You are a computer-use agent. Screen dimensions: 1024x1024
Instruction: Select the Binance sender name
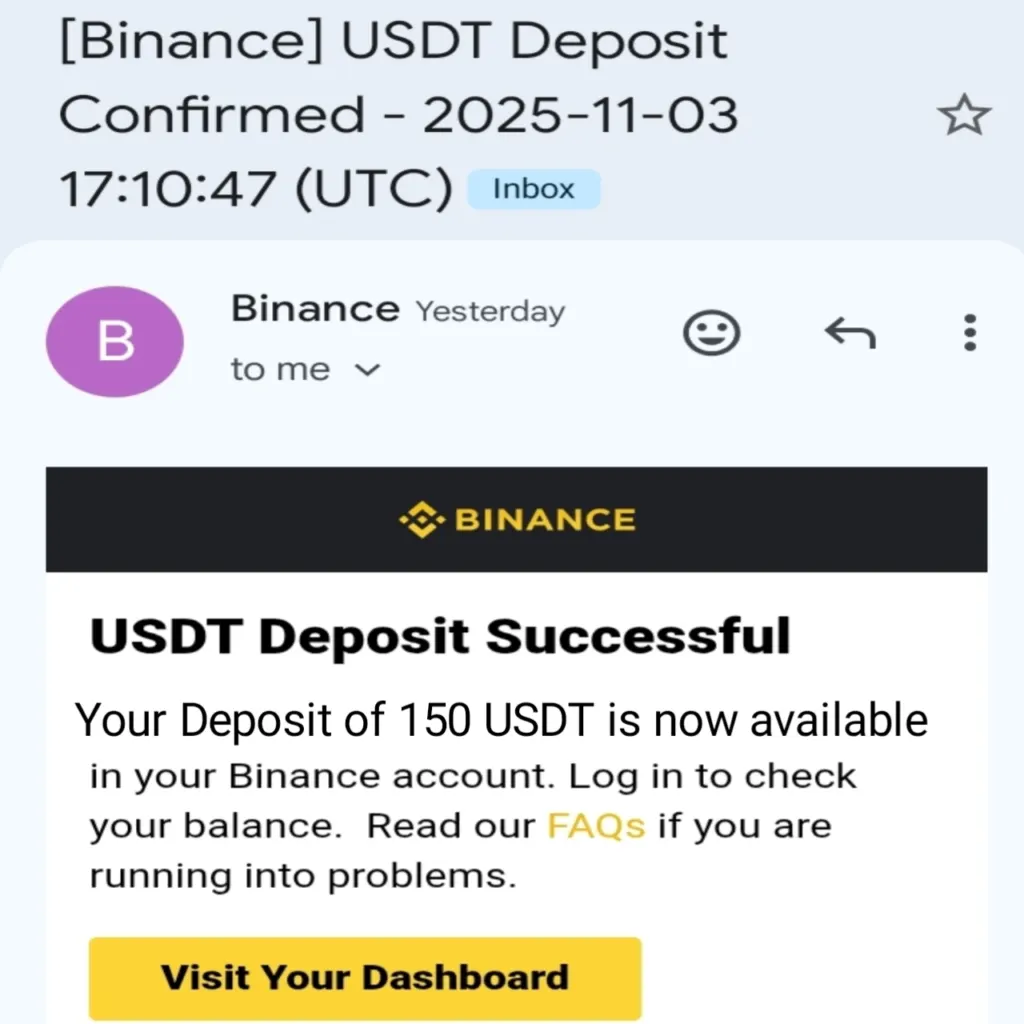(x=315, y=309)
